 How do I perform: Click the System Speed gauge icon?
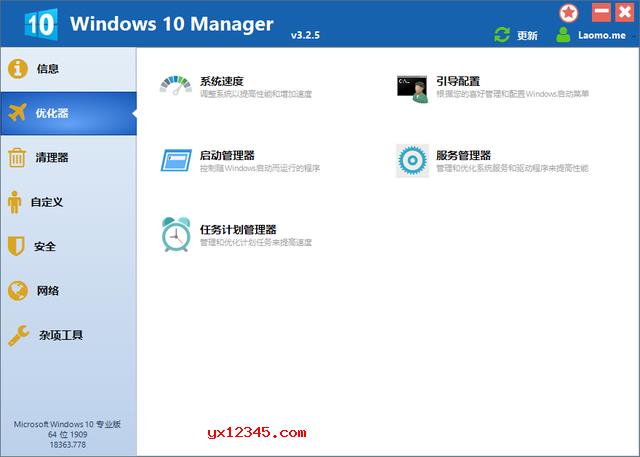(x=176, y=85)
